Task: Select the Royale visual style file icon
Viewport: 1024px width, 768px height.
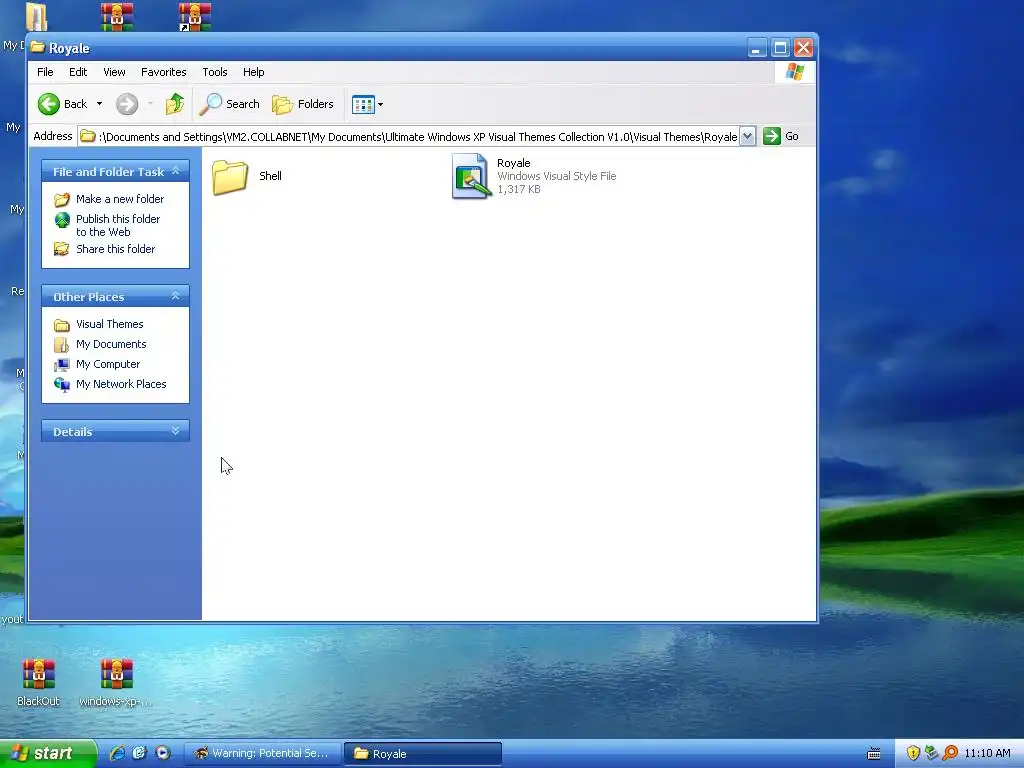Action: click(471, 176)
